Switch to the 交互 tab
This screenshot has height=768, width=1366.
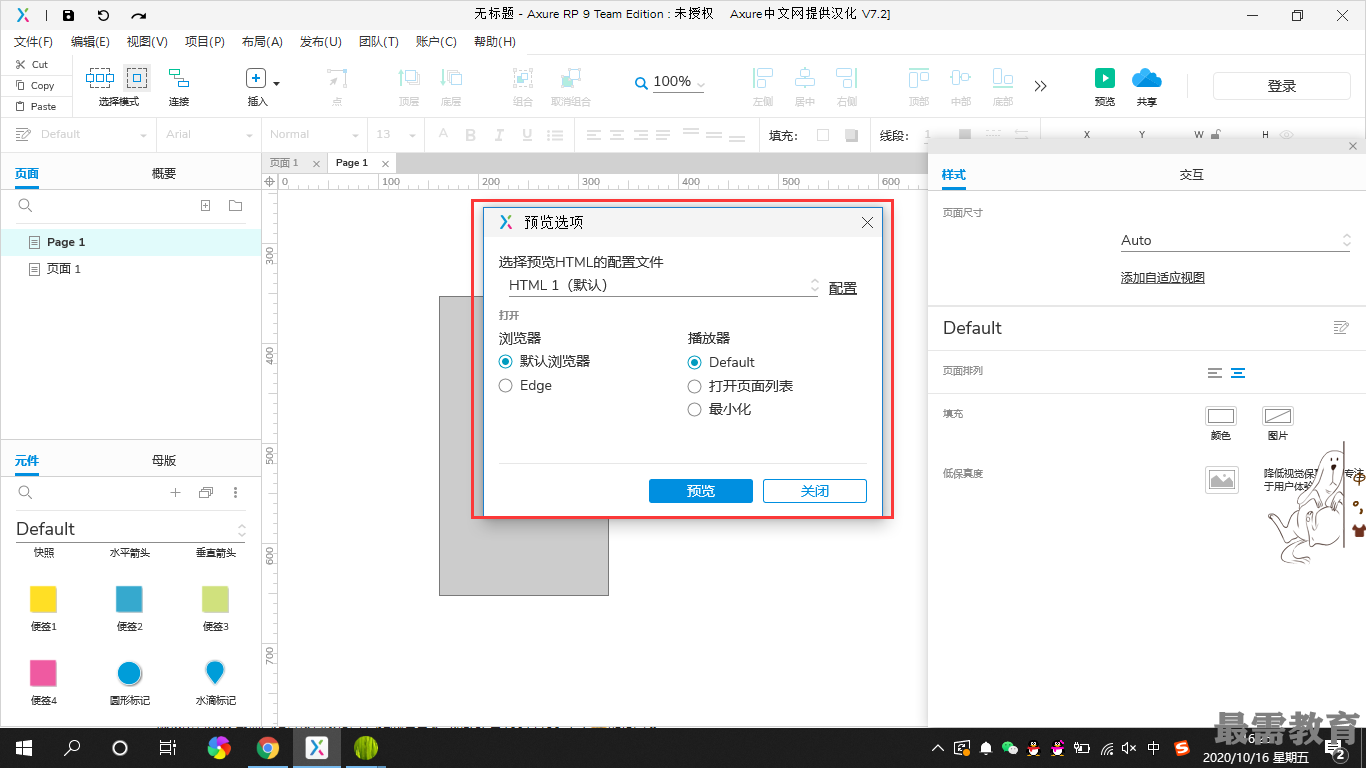(x=1191, y=175)
